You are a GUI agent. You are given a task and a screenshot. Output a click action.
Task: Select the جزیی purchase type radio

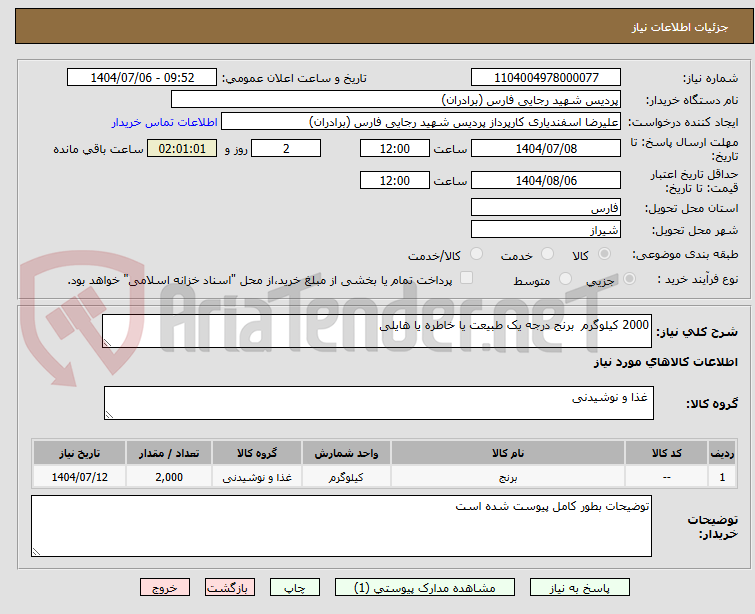pyautogui.click(x=629, y=279)
